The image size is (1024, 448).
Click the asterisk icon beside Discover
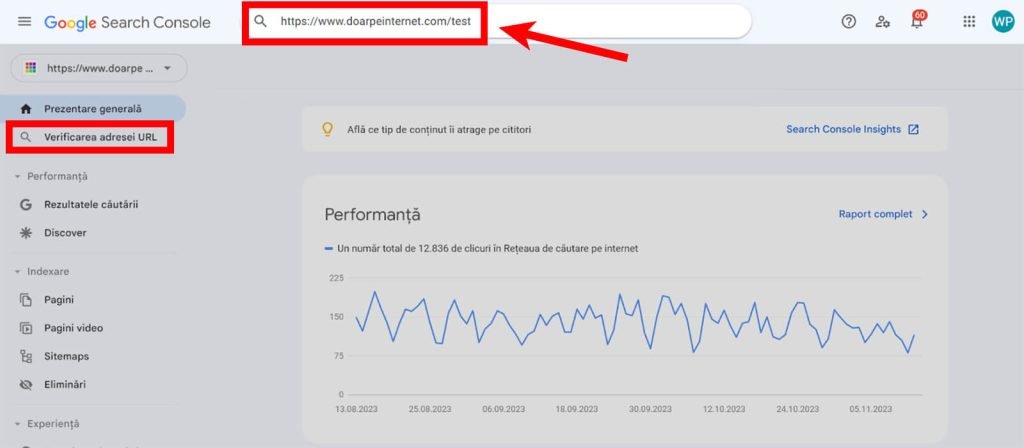click(x=25, y=232)
